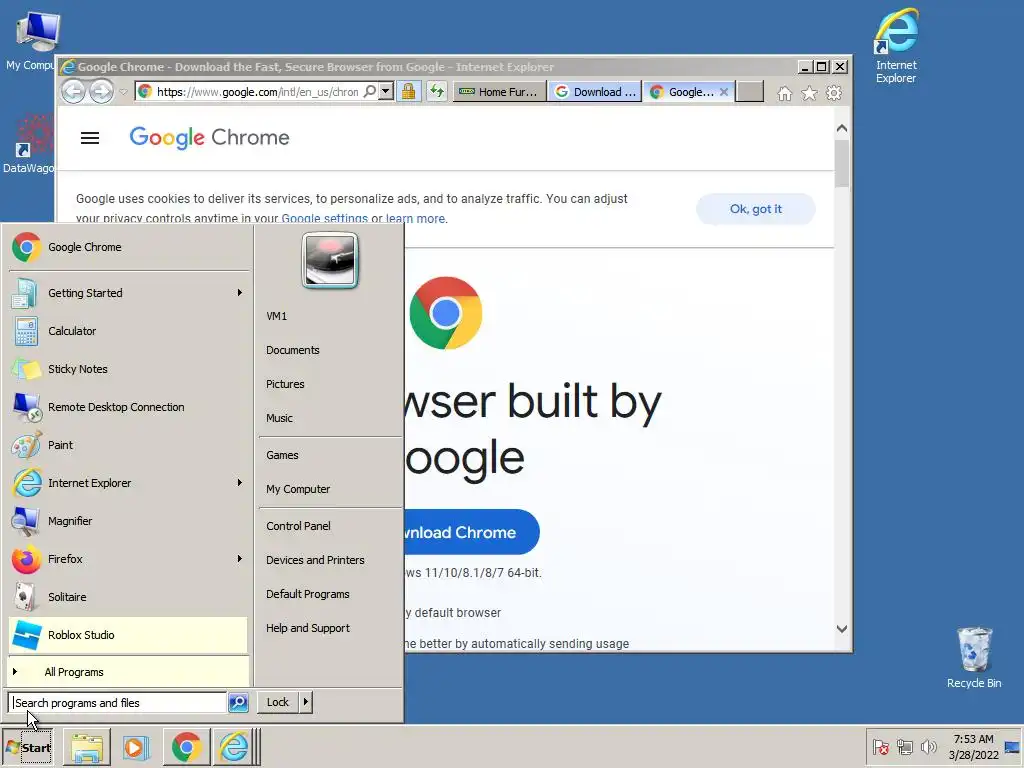Click the refresh button in Internet Explorer
1024x768 pixels.
[436, 91]
